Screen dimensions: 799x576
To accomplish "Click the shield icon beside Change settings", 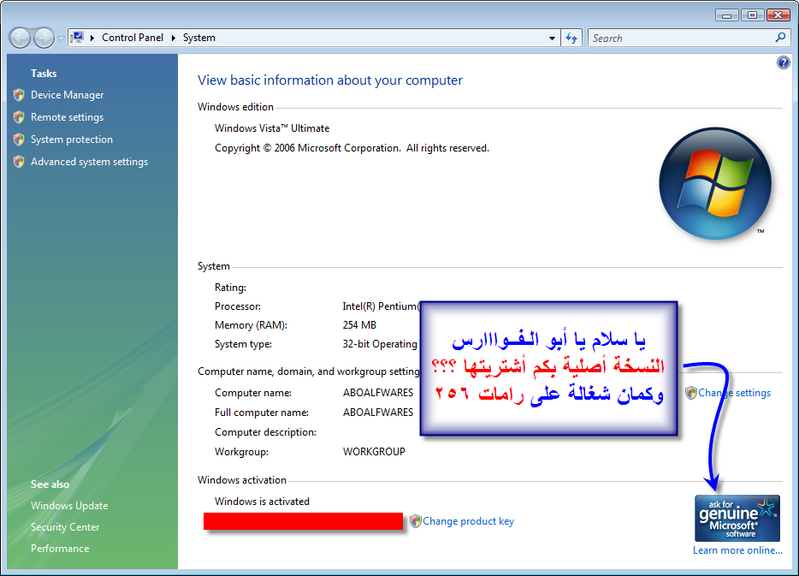I will pyautogui.click(x=691, y=393).
